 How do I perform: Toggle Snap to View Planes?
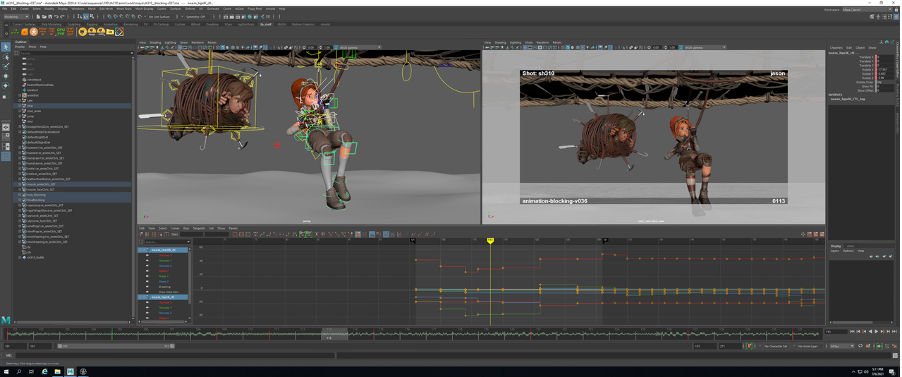click(133, 17)
